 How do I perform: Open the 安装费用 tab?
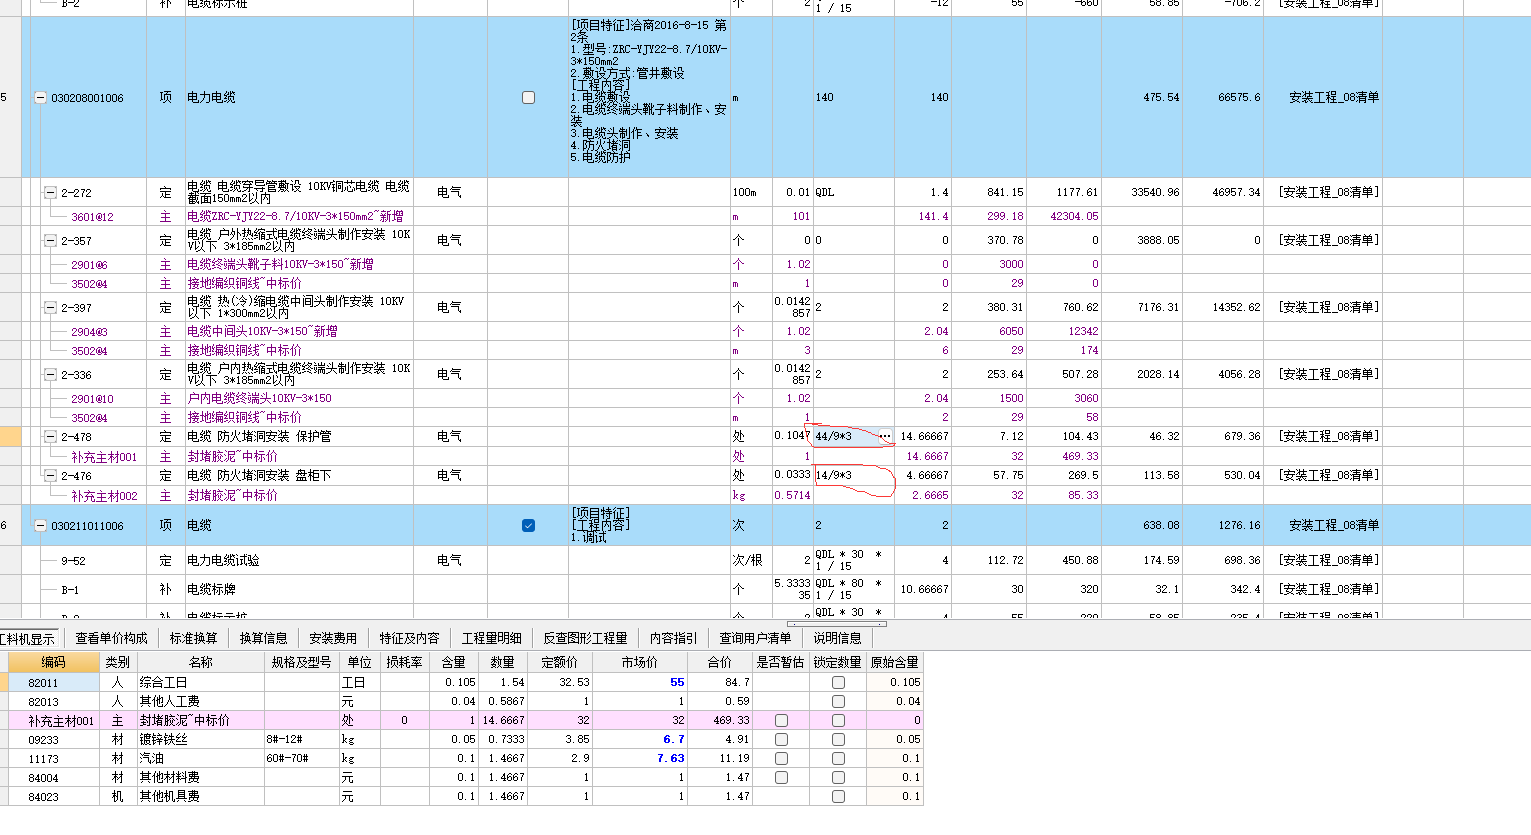pyautogui.click(x=333, y=638)
